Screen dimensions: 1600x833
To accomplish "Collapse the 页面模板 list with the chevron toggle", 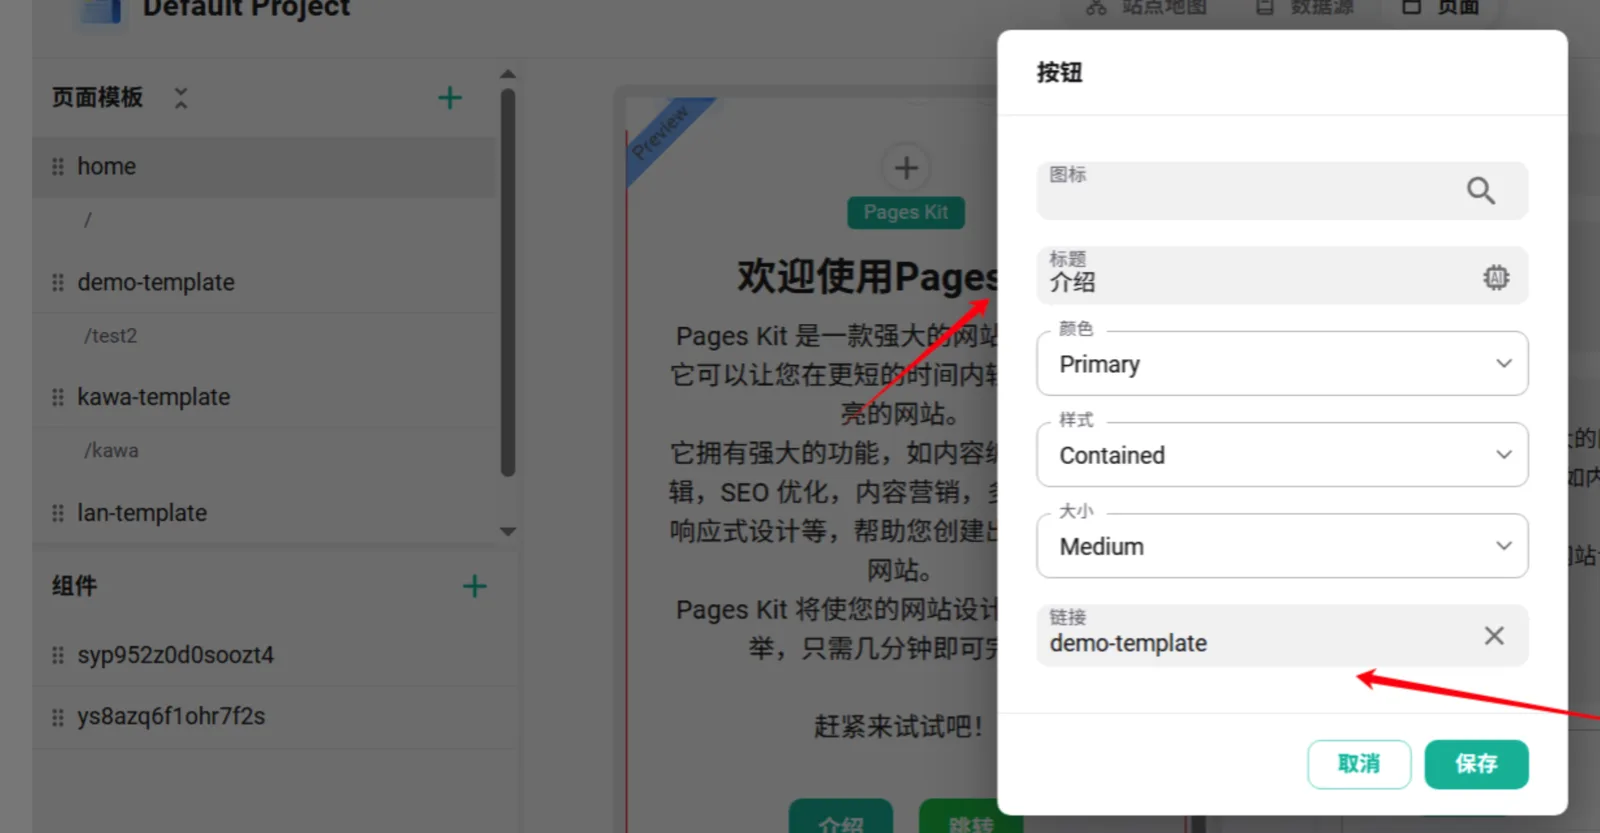I will pyautogui.click(x=181, y=98).
